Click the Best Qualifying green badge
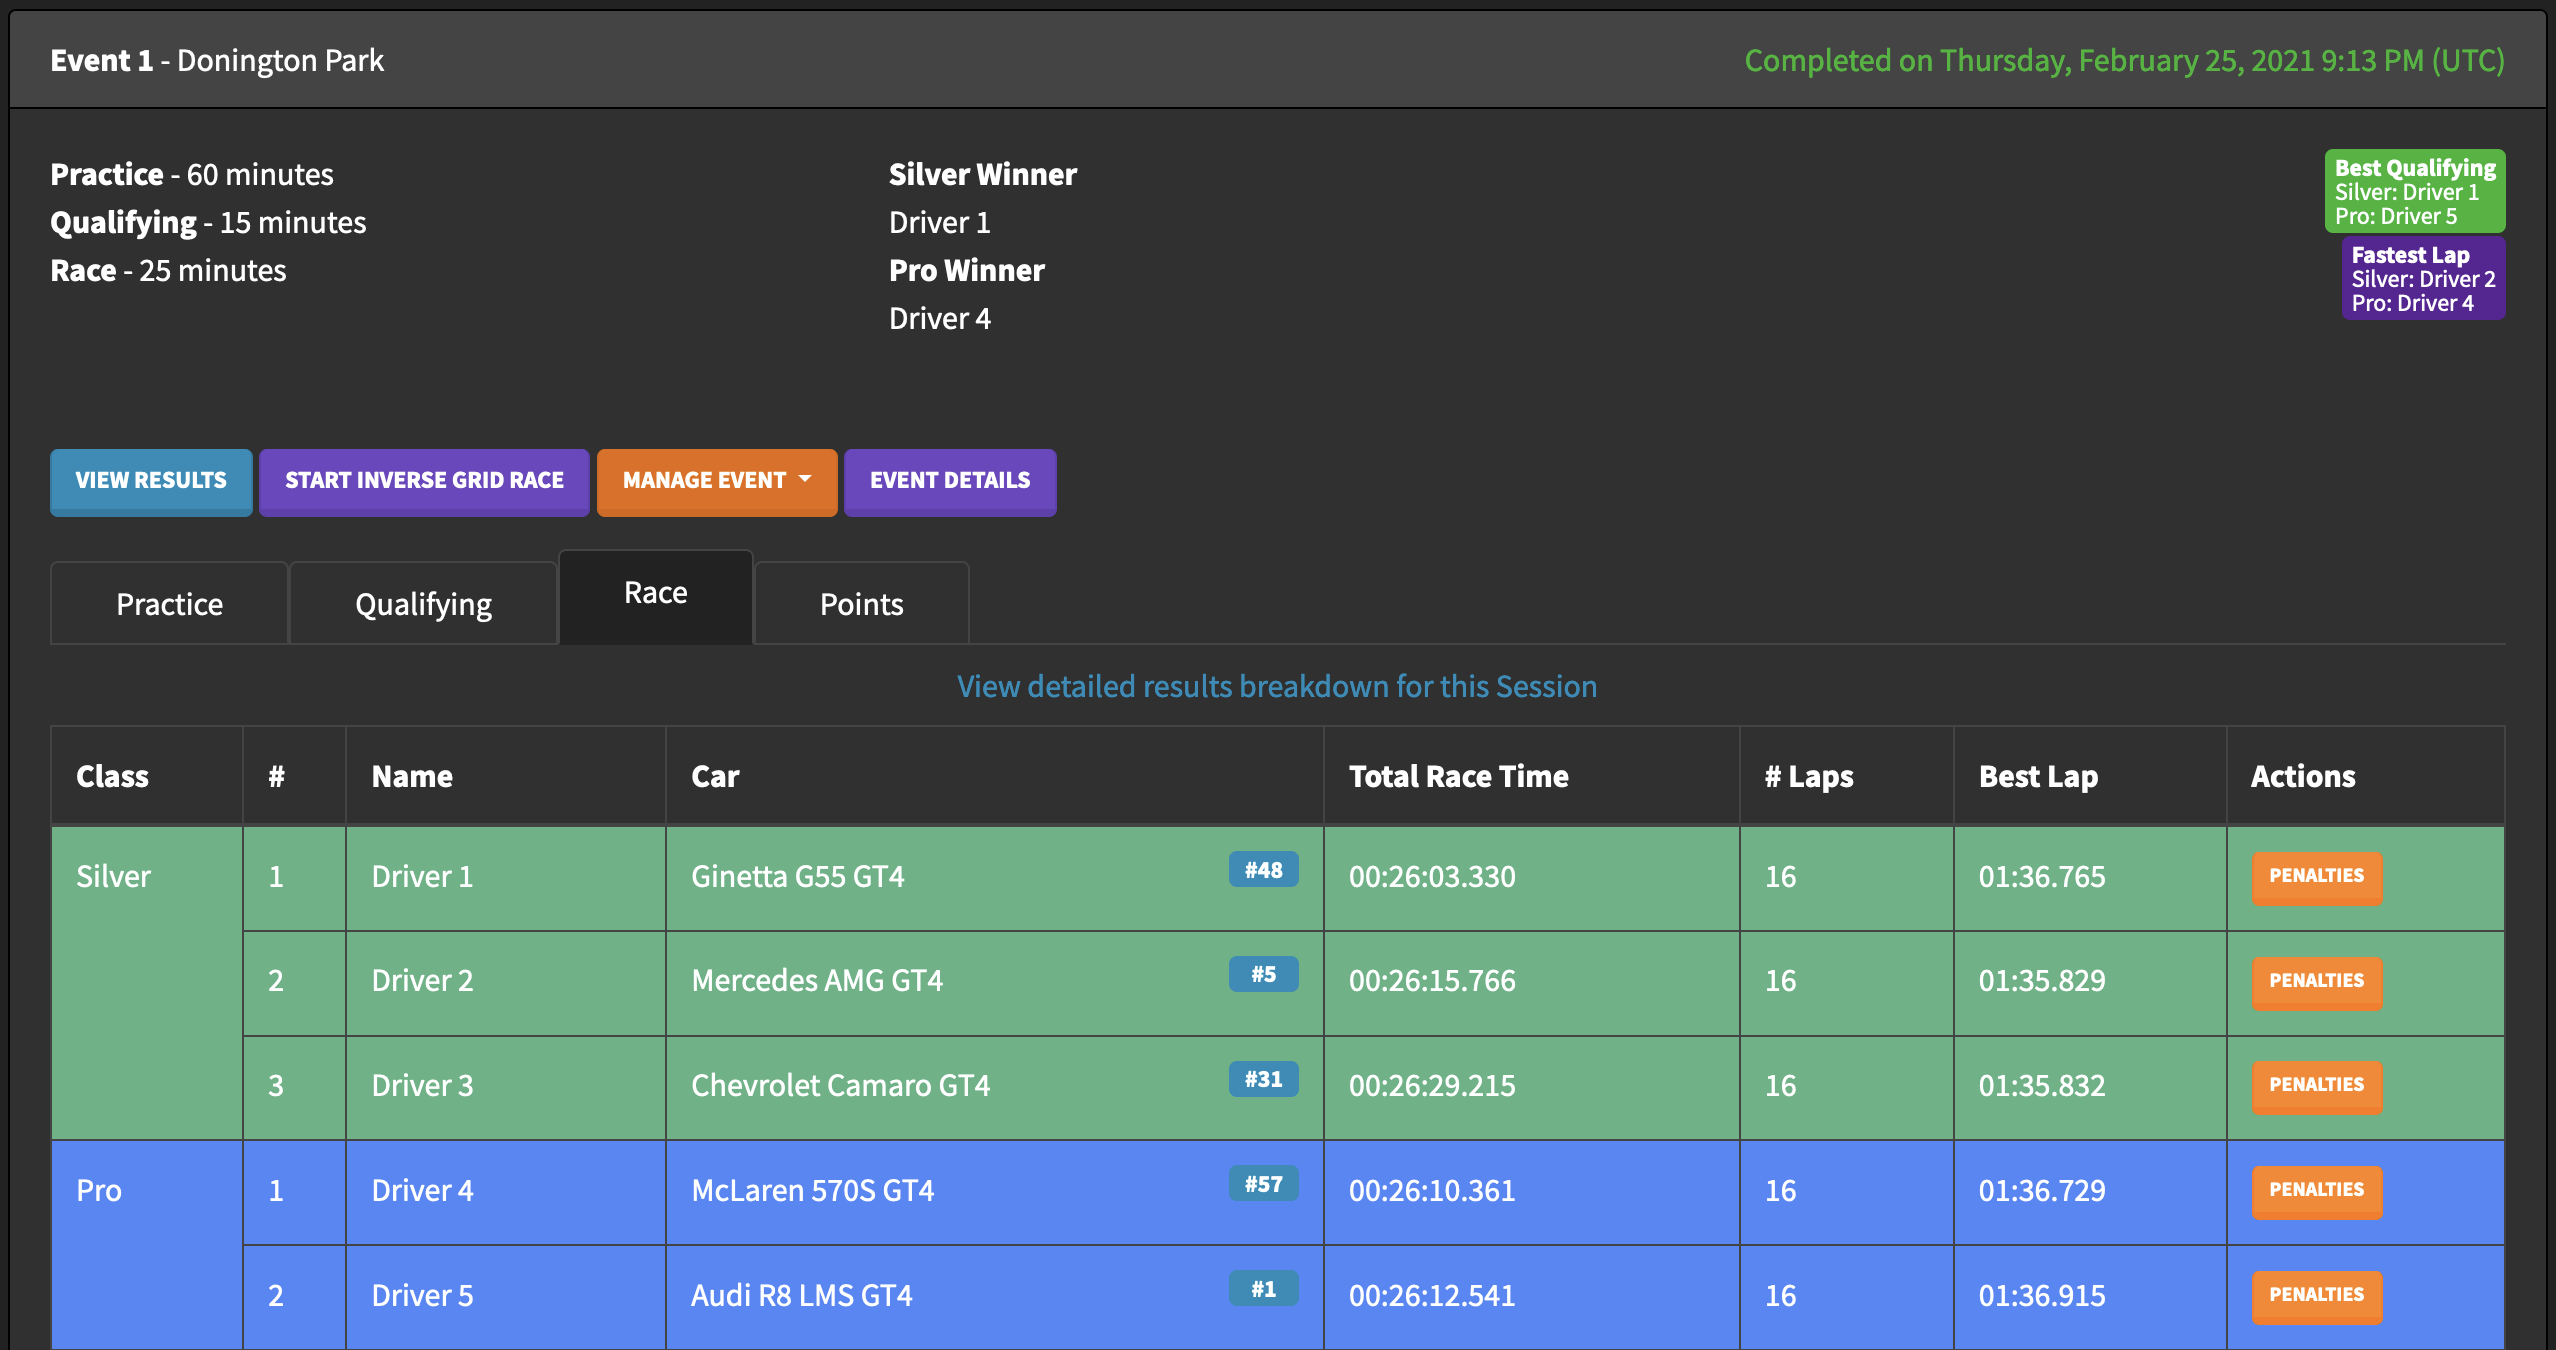2556x1350 pixels. pyautogui.click(x=2414, y=191)
